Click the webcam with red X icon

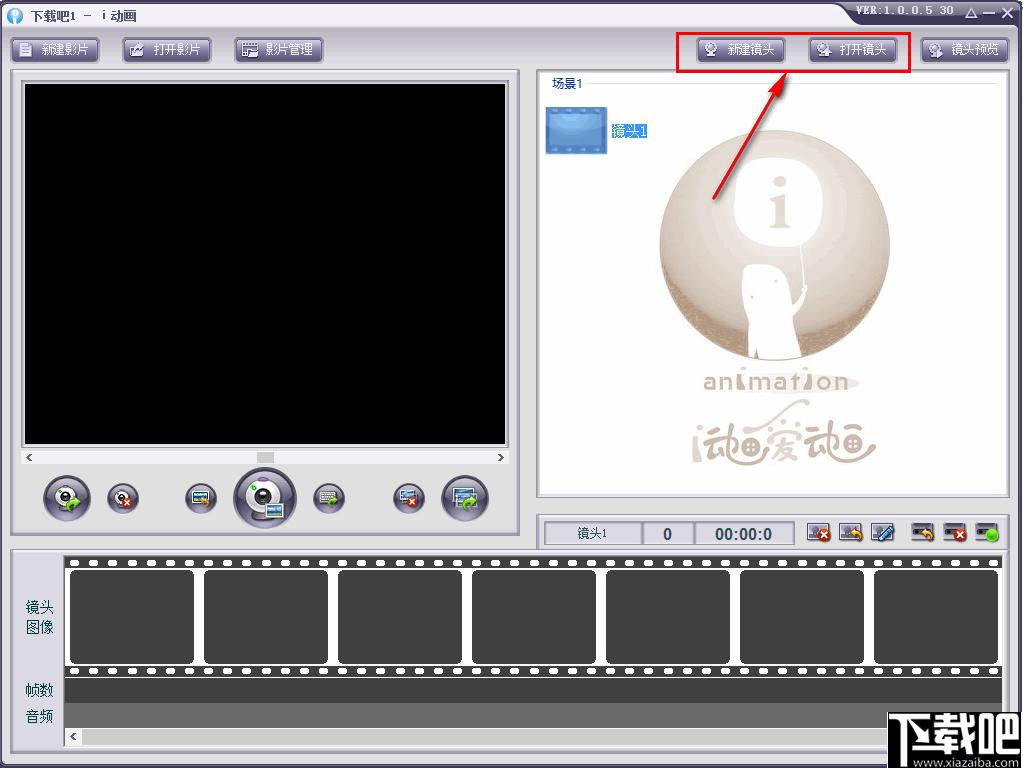click(123, 499)
